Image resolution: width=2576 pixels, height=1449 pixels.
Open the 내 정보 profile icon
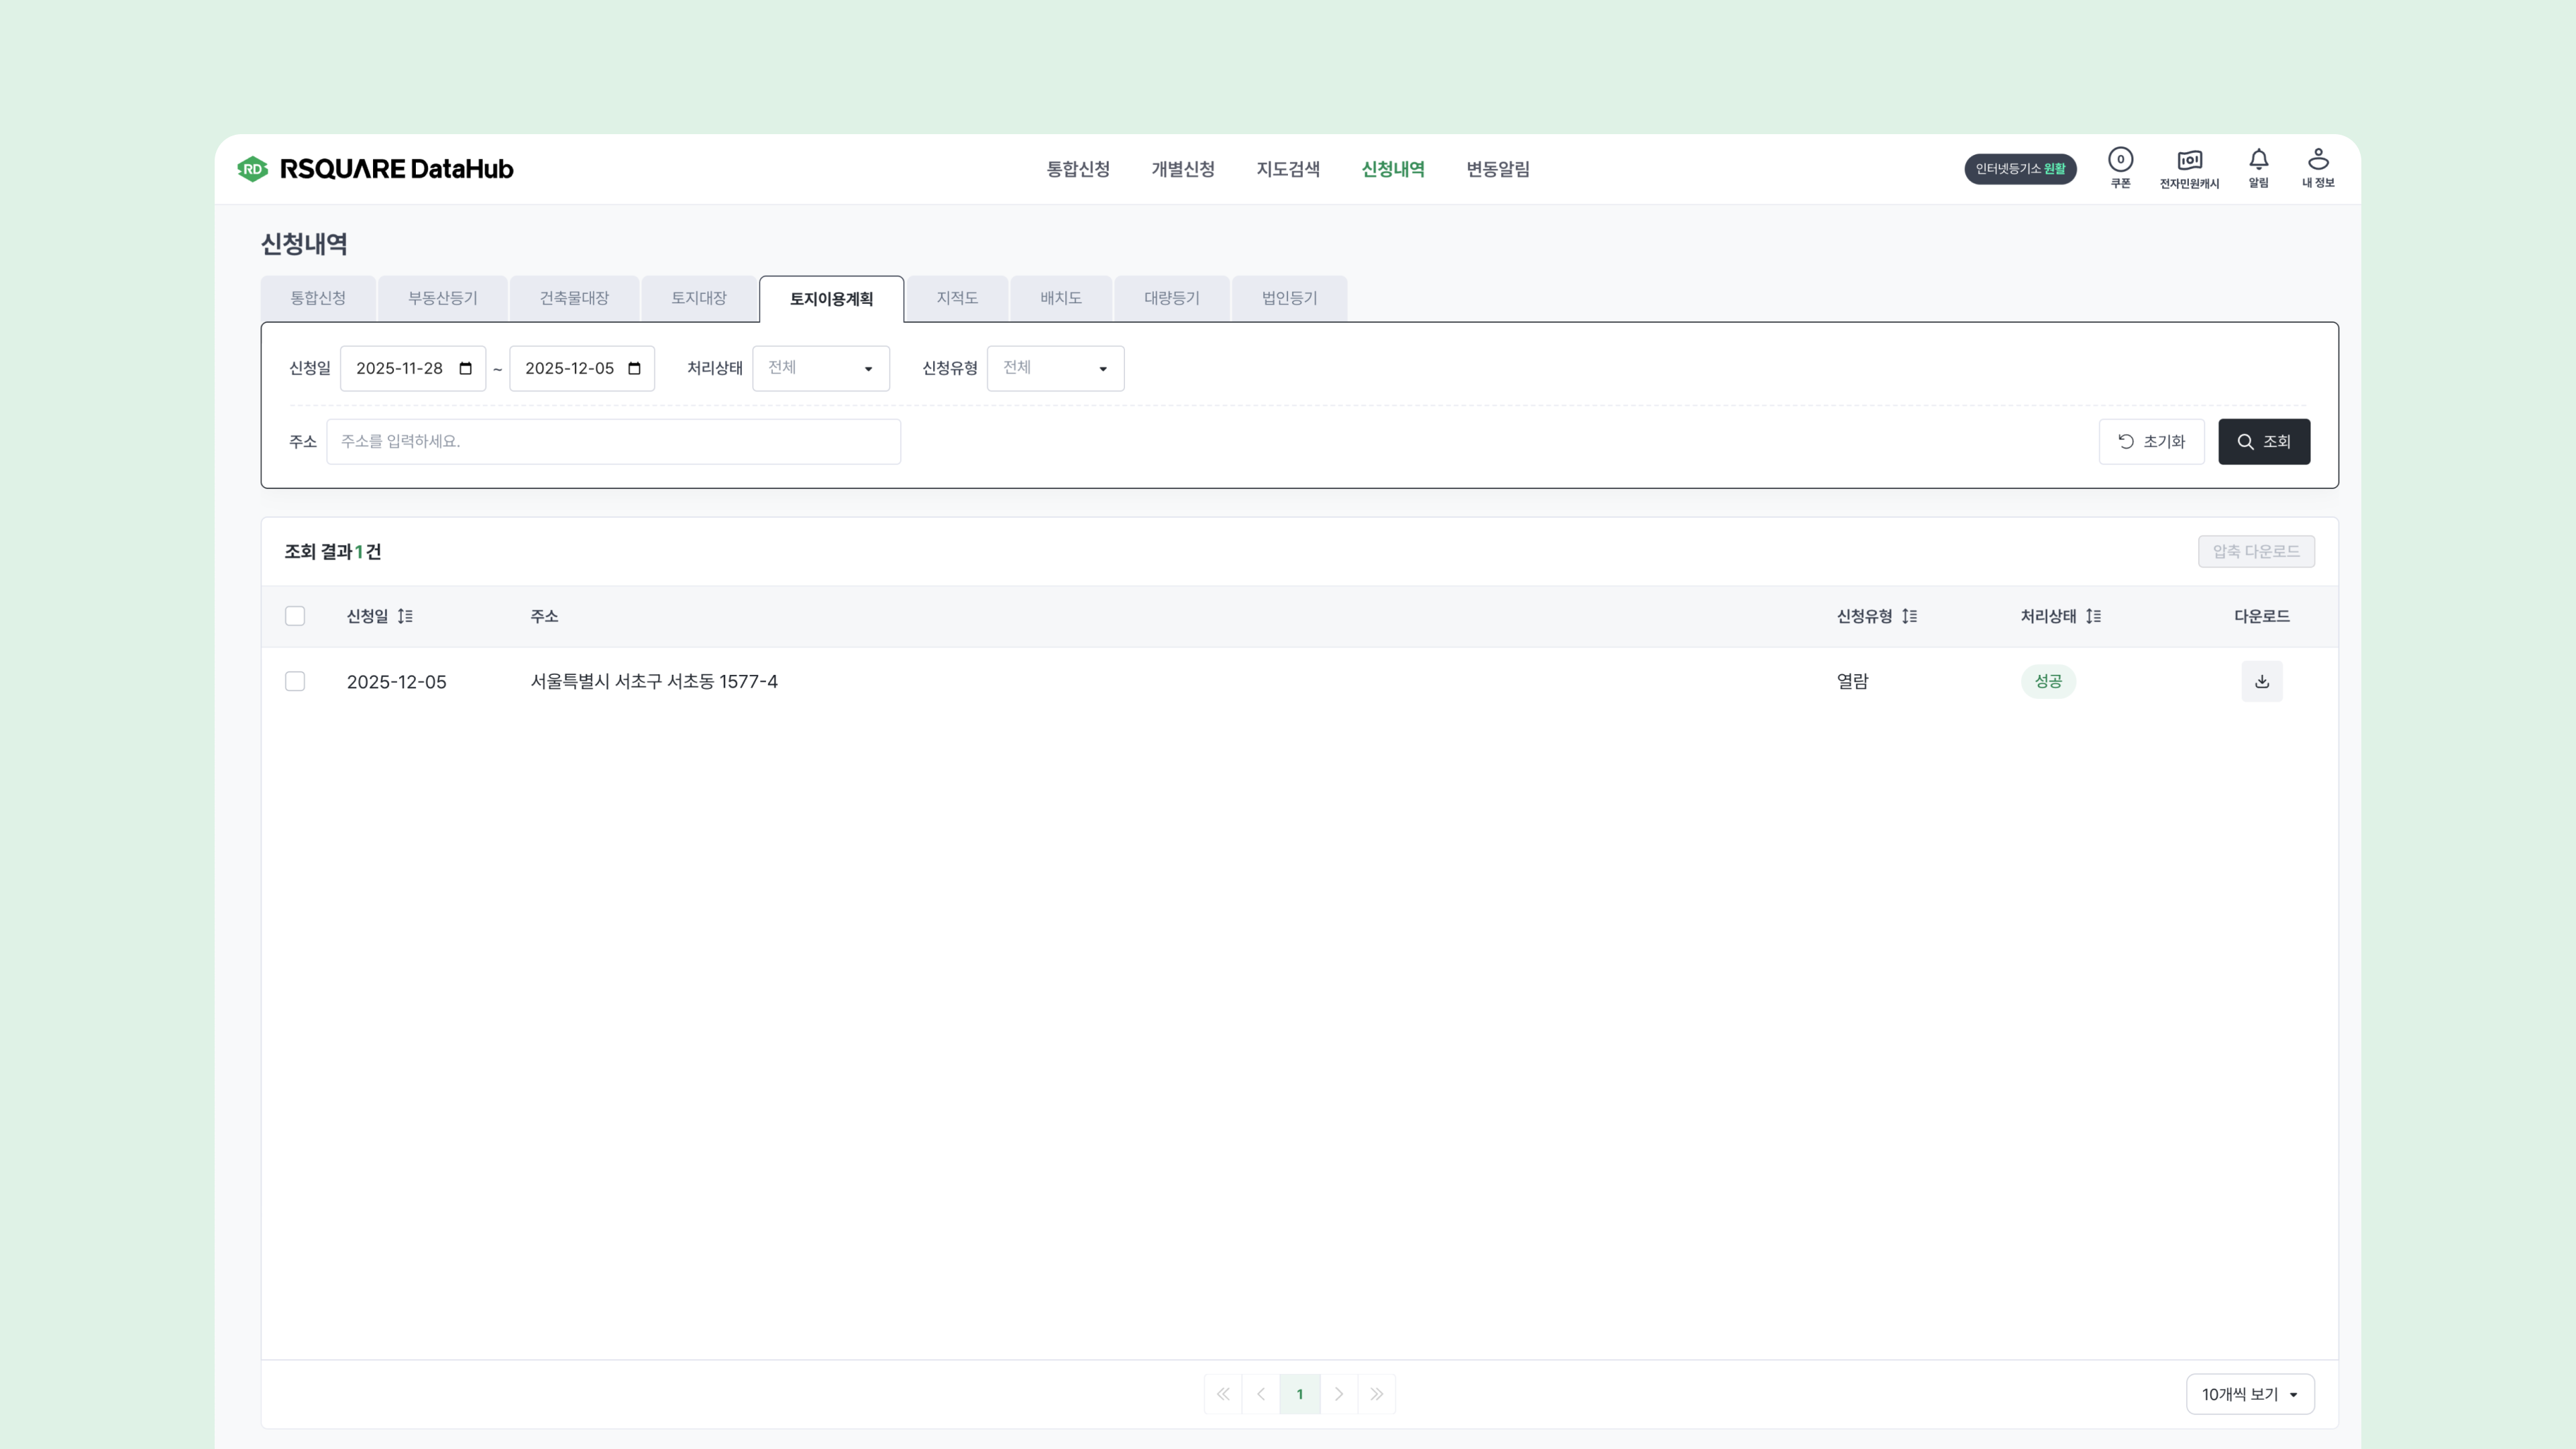pos(2318,167)
